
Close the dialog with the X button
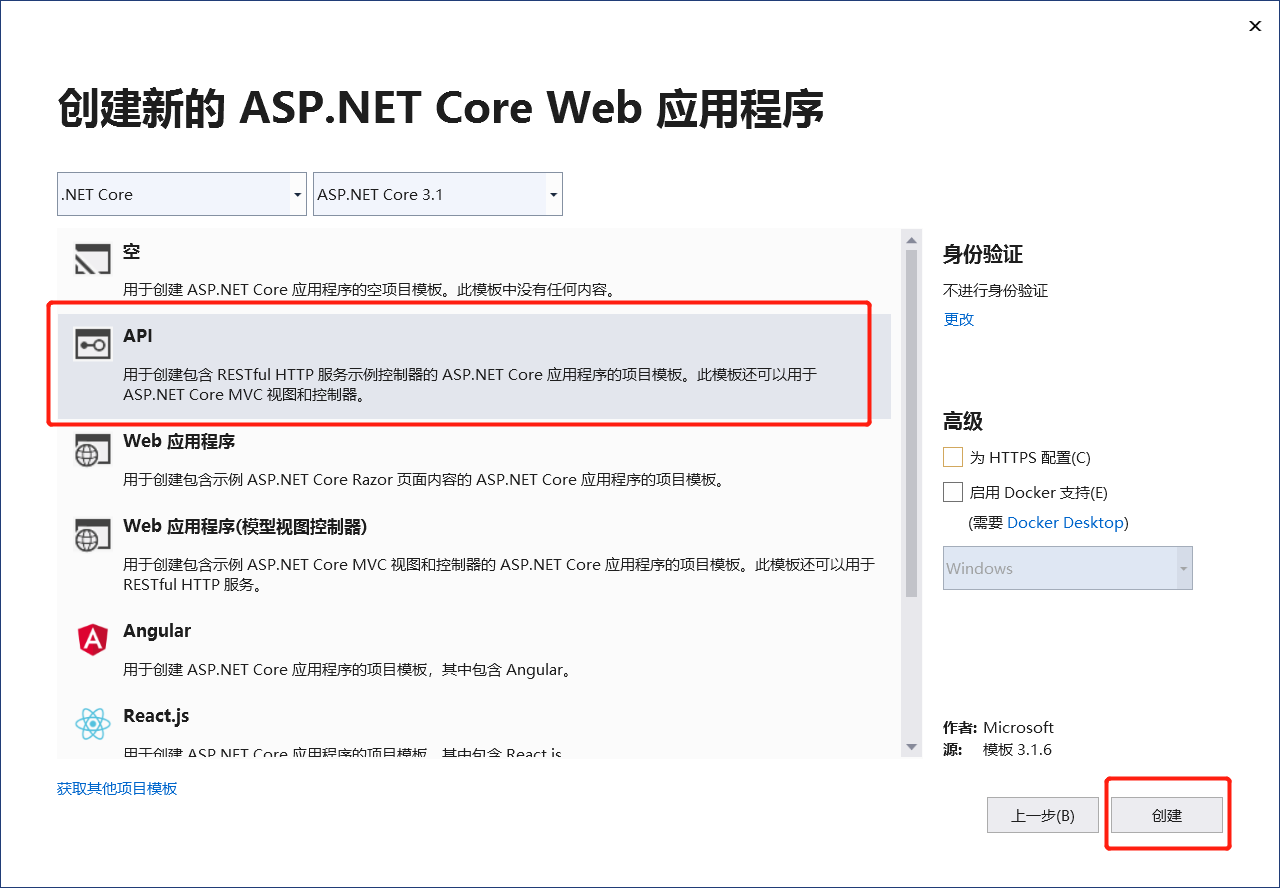point(1255,27)
